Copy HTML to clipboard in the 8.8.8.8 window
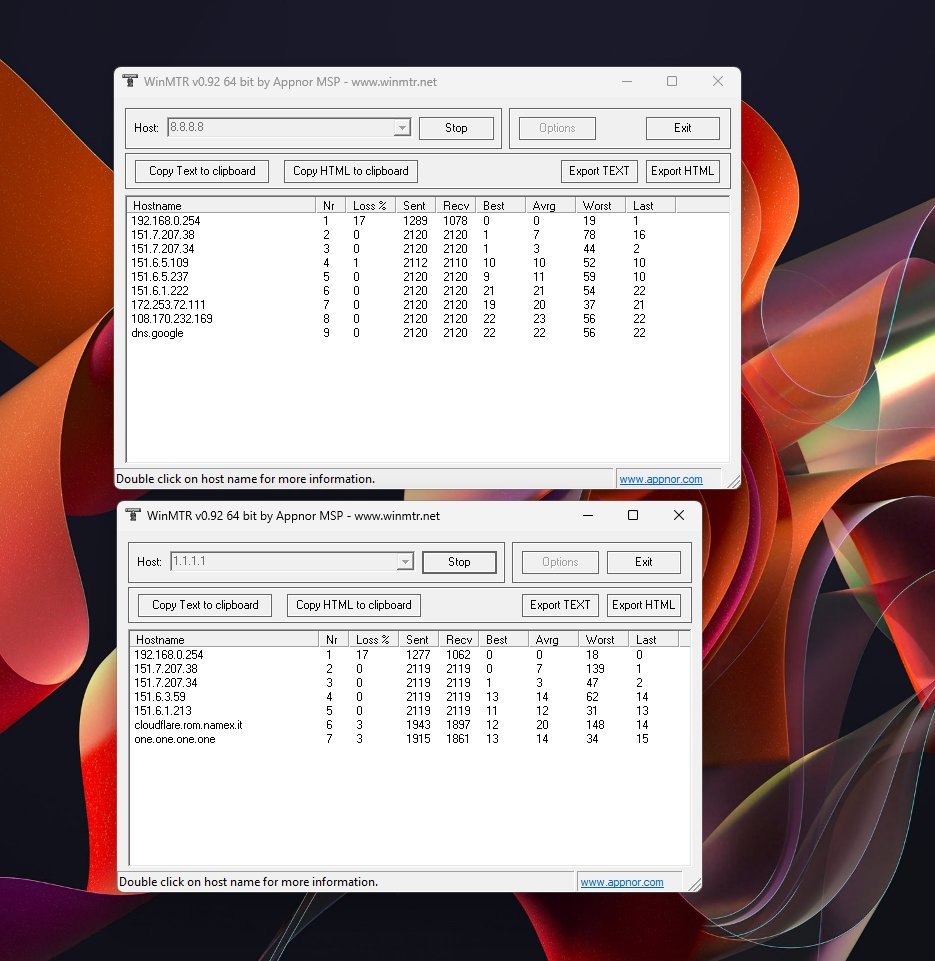This screenshot has height=961, width=935. 351,171
